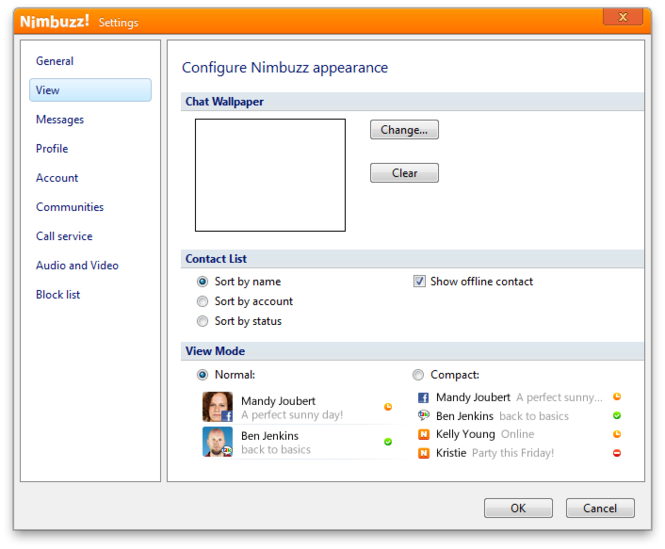Image resolution: width=665 pixels, height=549 pixels.
Task: Go to Block list settings
Action: [x=58, y=294]
